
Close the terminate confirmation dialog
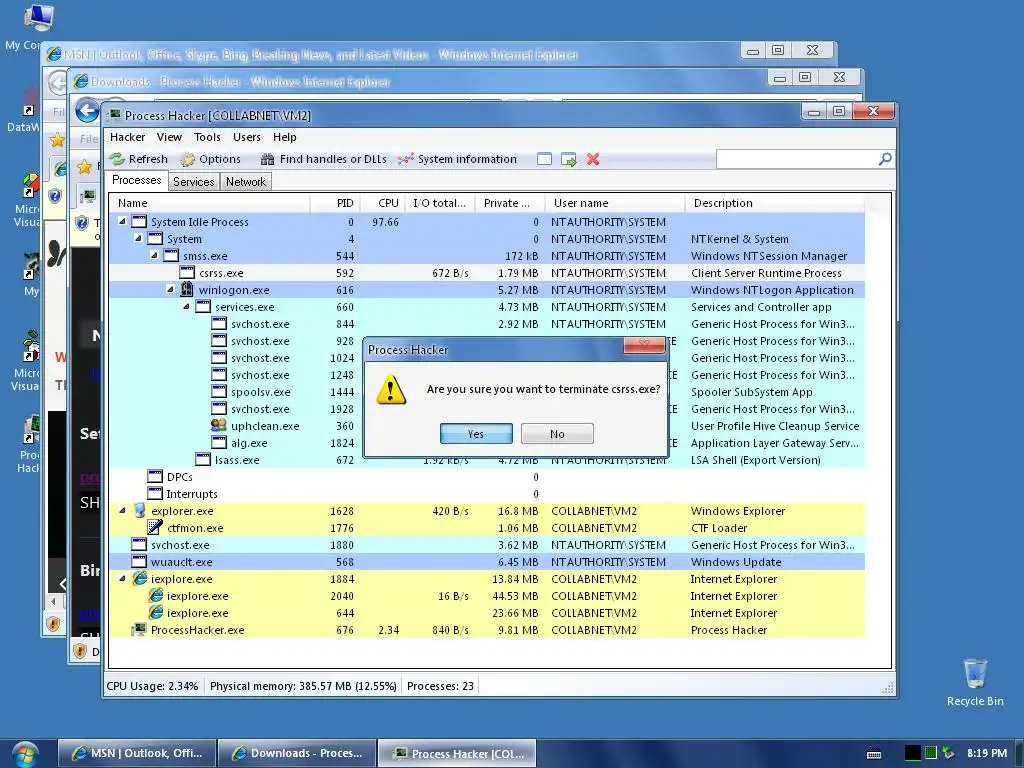tap(644, 345)
